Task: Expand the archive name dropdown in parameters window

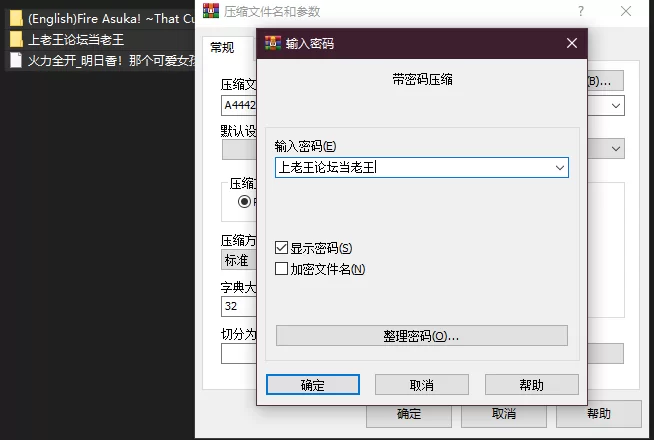Action: click(x=616, y=106)
